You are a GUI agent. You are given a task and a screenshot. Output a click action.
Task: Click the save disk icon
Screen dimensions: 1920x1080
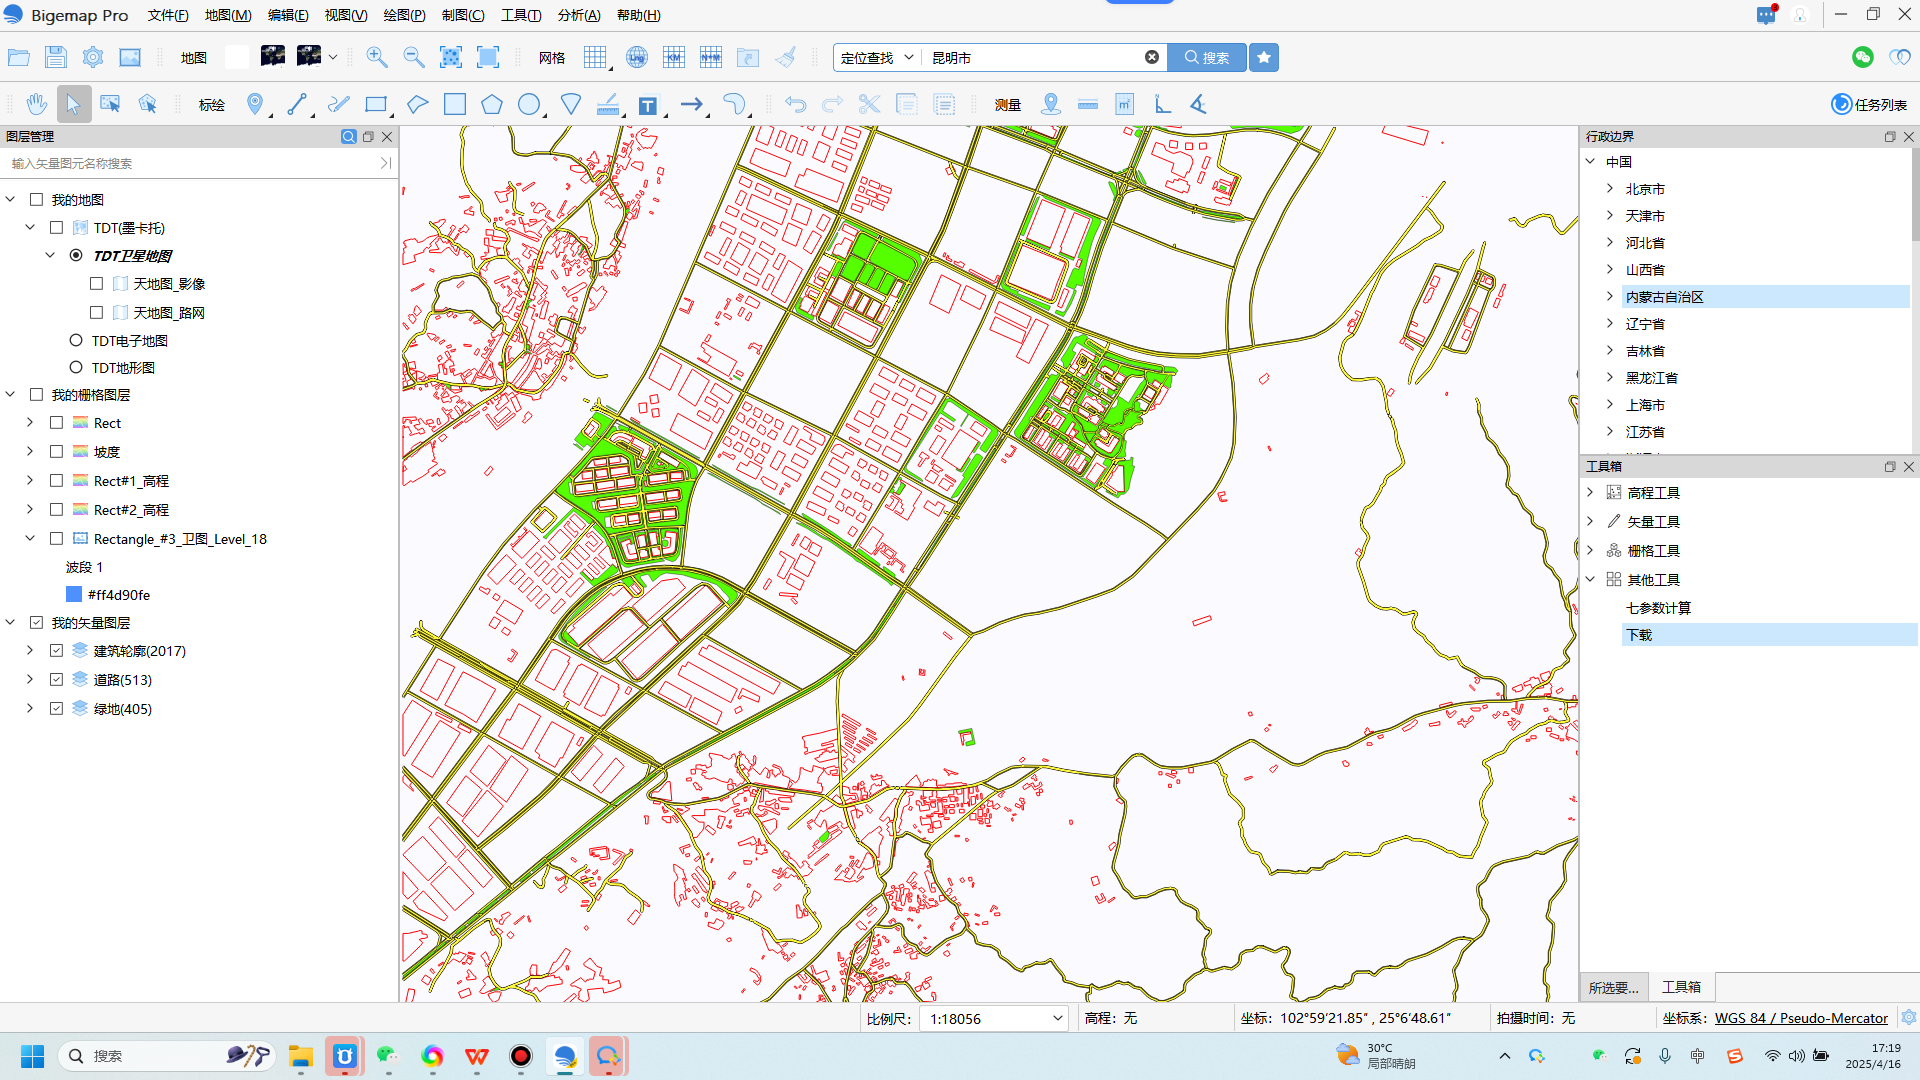click(x=55, y=57)
